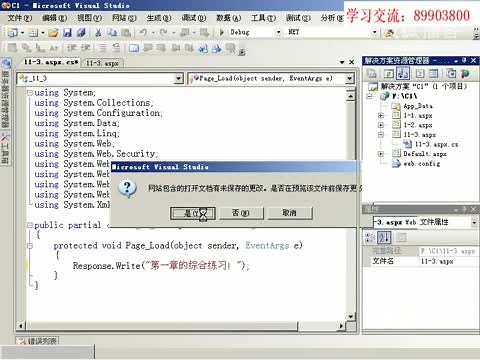This screenshot has height=360, width=480.
Task: Click View Designer icon in Solution Explorer
Action: click(x=434, y=73)
